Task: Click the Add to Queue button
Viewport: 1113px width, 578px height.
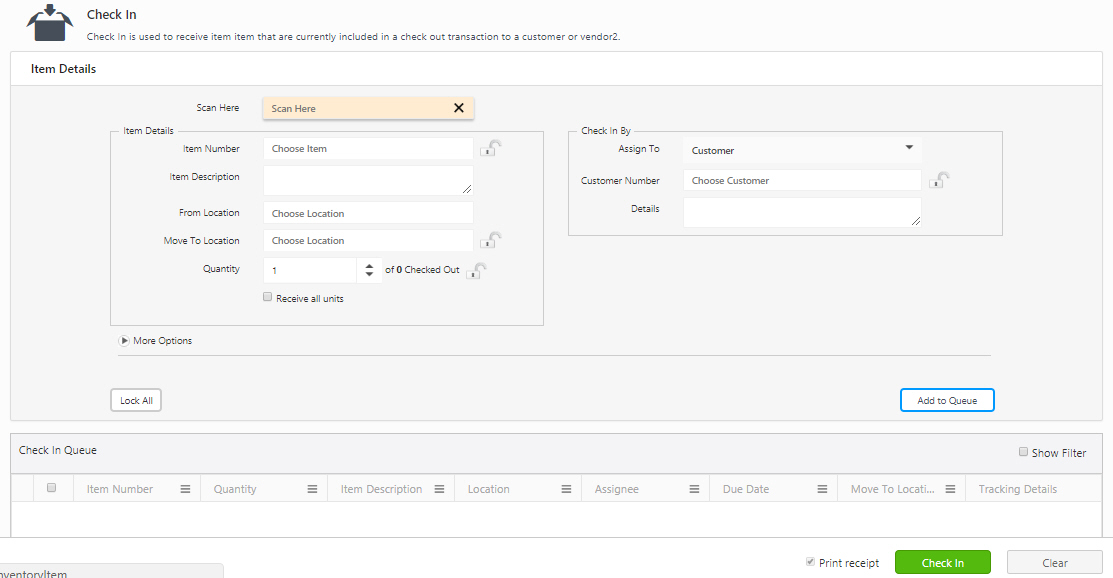Action: pos(946,400)
